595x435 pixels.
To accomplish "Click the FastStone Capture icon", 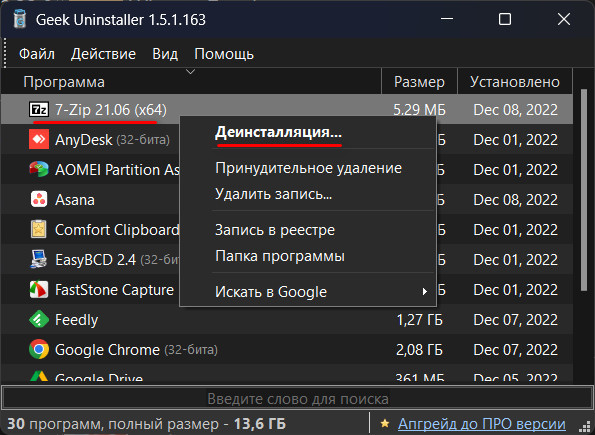I will click(x=39, y=289).
